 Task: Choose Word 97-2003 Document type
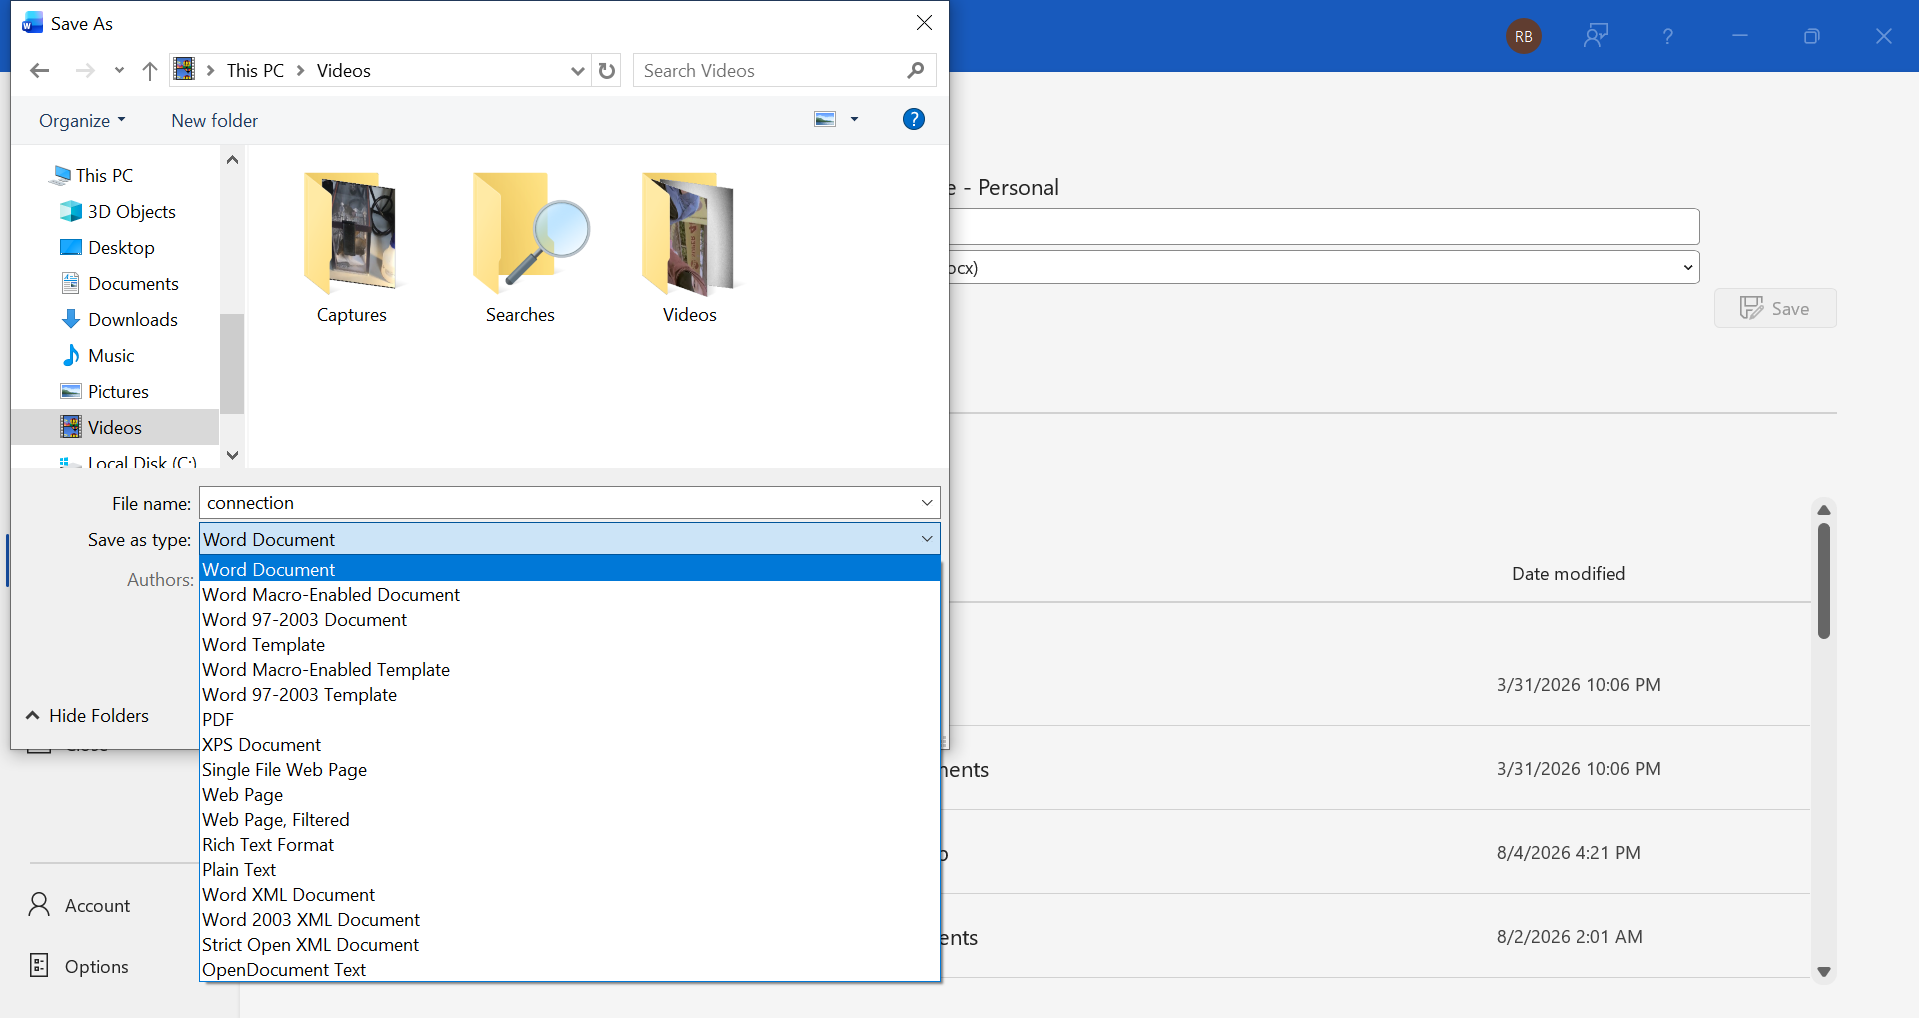click(570, 620)
